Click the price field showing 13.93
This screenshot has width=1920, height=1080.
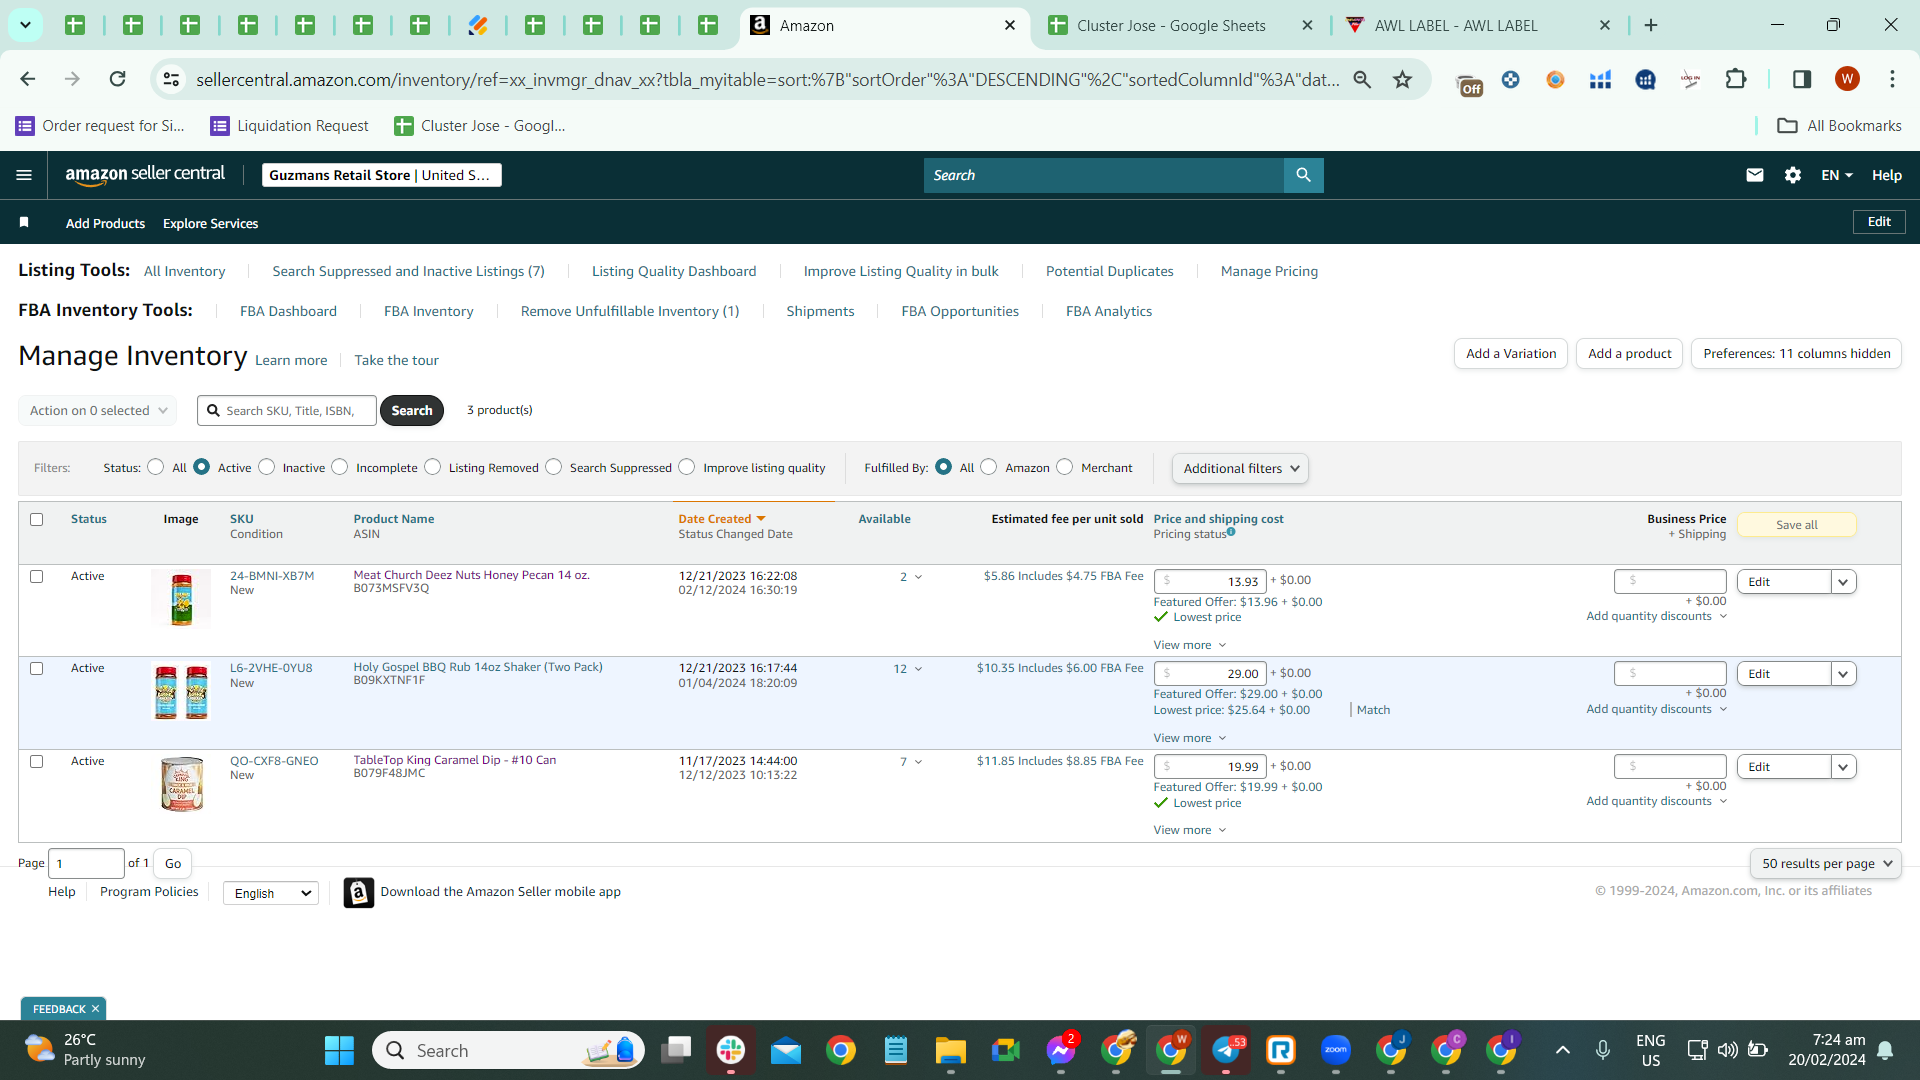pos(1210,581)
